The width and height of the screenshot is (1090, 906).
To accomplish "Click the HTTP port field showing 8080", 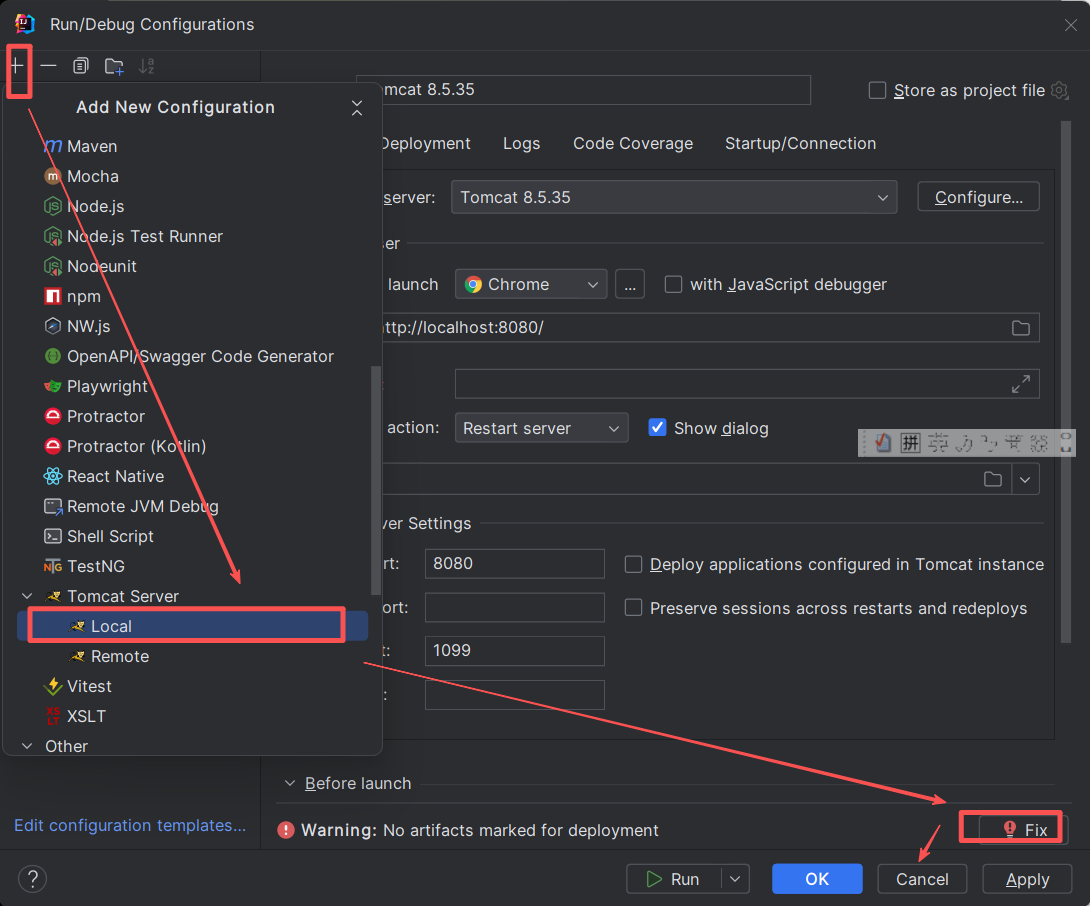I will [x=514, y=563].
